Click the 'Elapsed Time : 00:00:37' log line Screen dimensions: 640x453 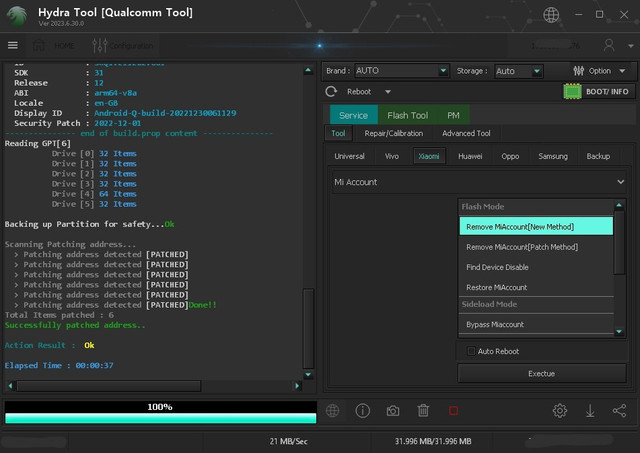59,366
